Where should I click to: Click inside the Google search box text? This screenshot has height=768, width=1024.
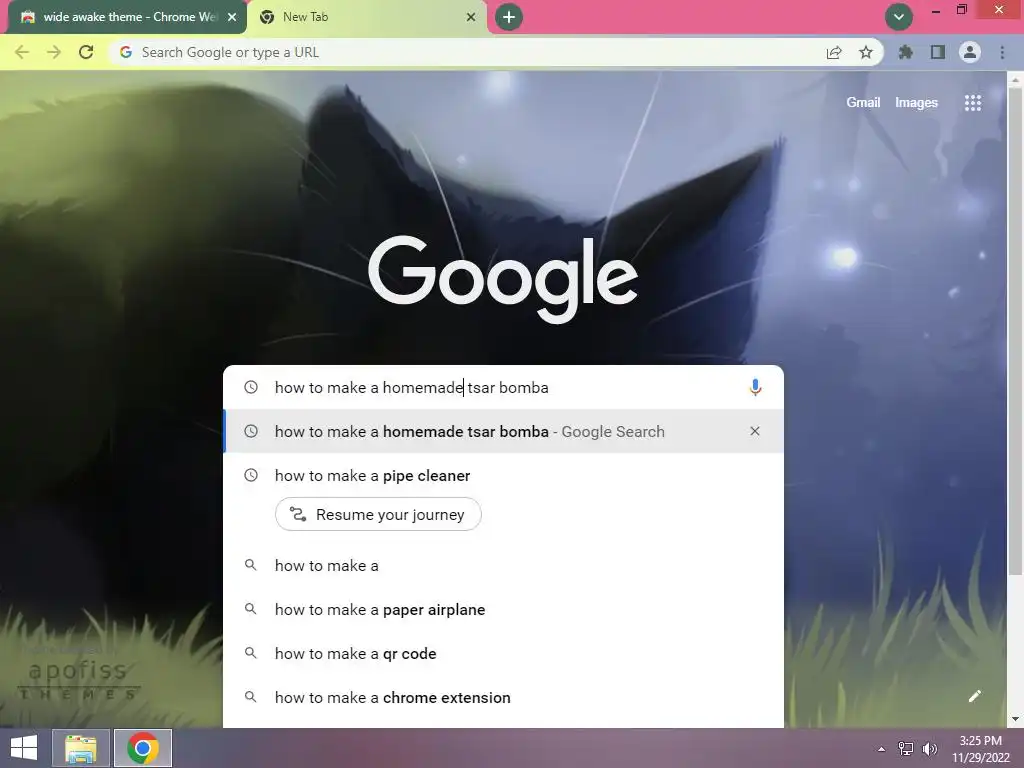coord(411,387)
